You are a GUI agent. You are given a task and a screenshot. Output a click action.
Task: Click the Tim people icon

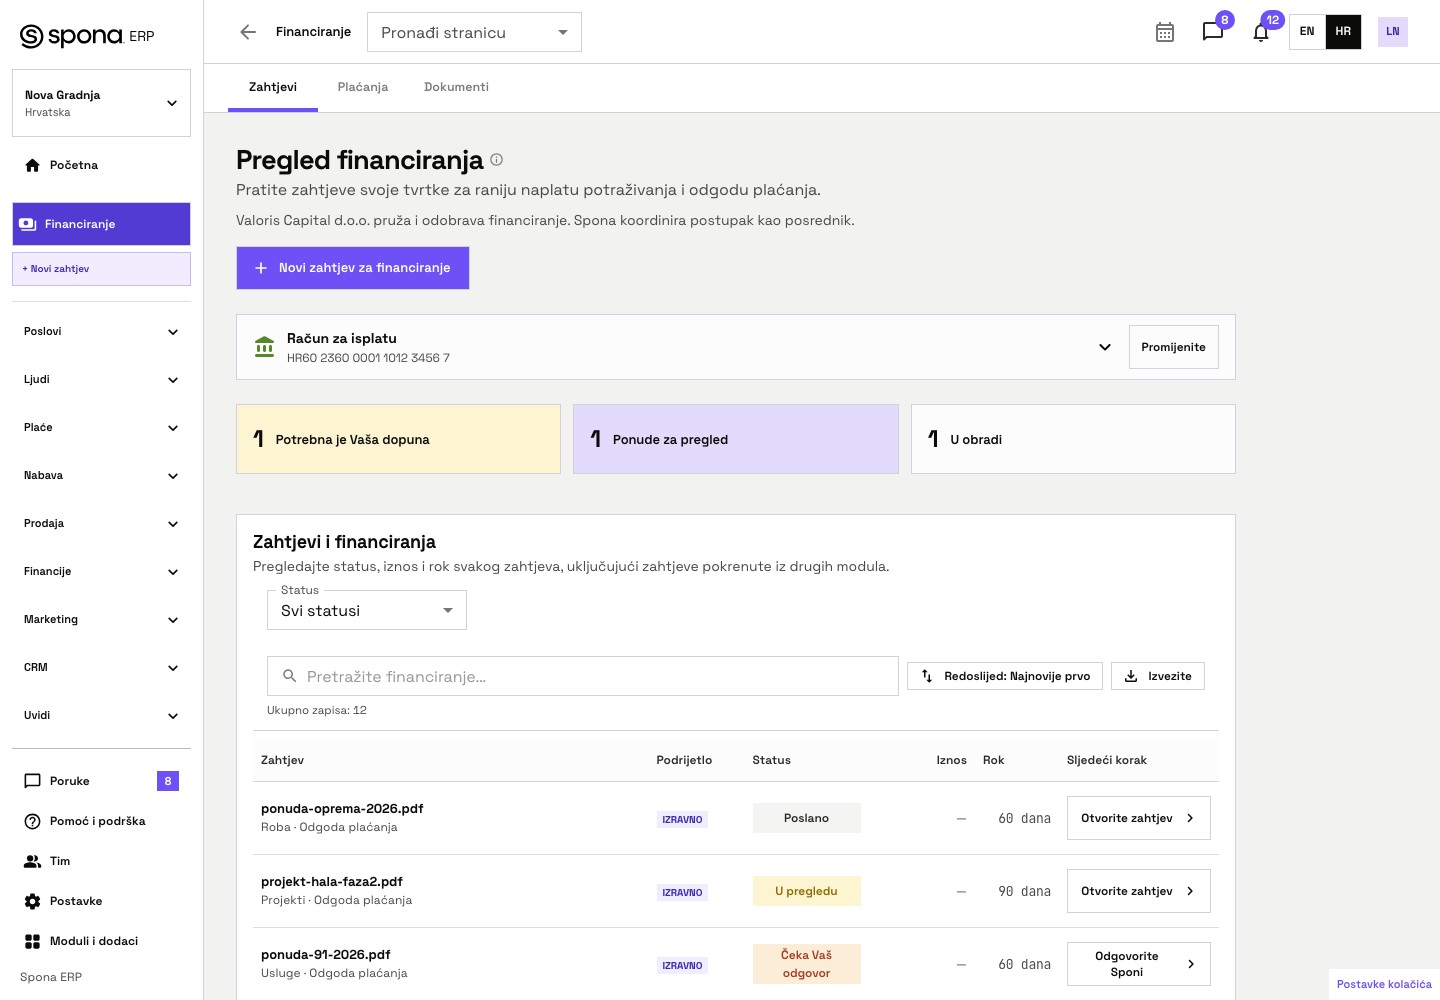coord(33,861)
